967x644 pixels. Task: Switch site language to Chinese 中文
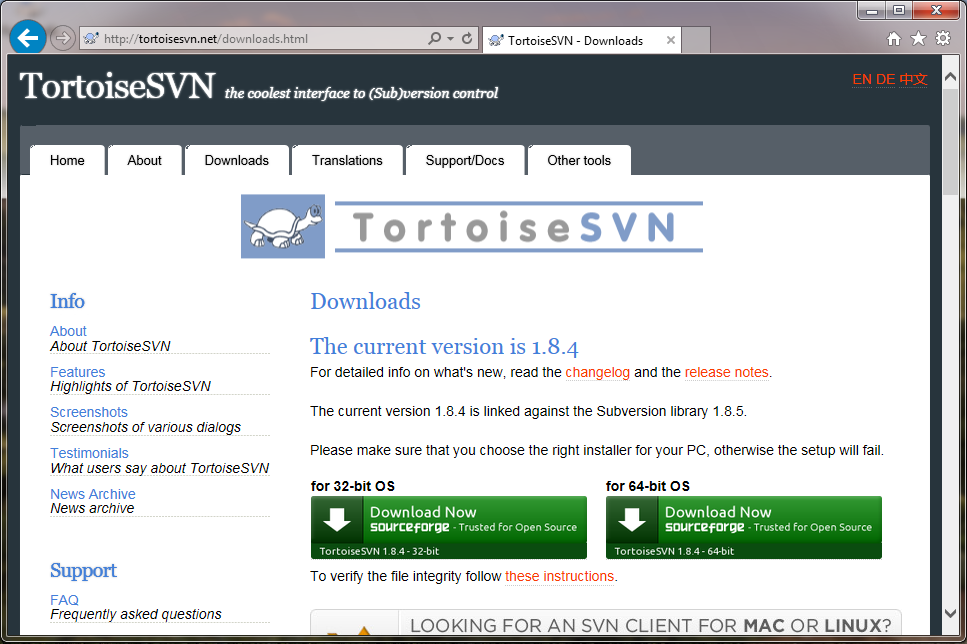pyautogui.click(x=913, y=80)
